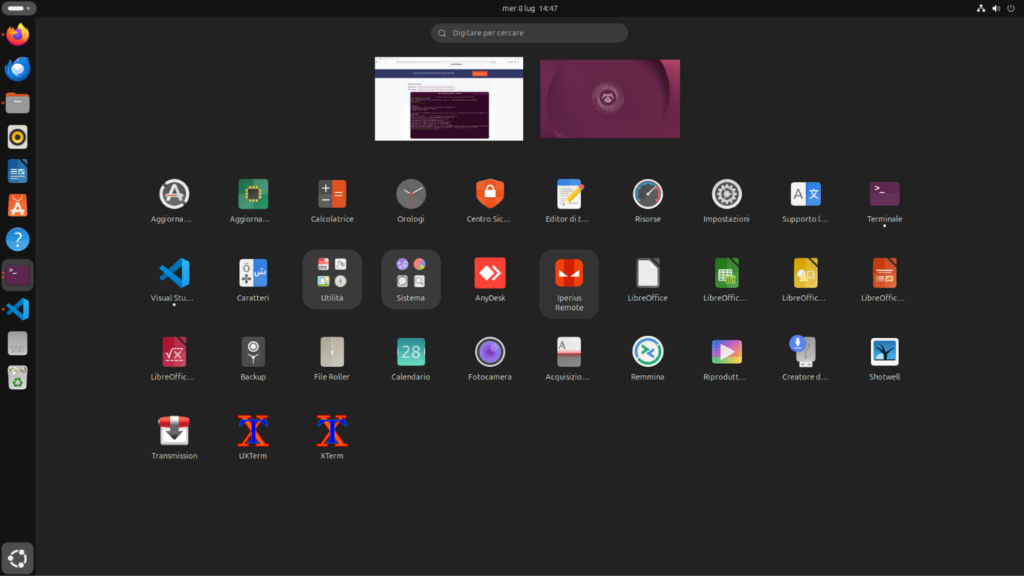Launch green LibreOffice Calc spreadsheet app
This screenshot has width=1024, height=576.
coord(726,273)
